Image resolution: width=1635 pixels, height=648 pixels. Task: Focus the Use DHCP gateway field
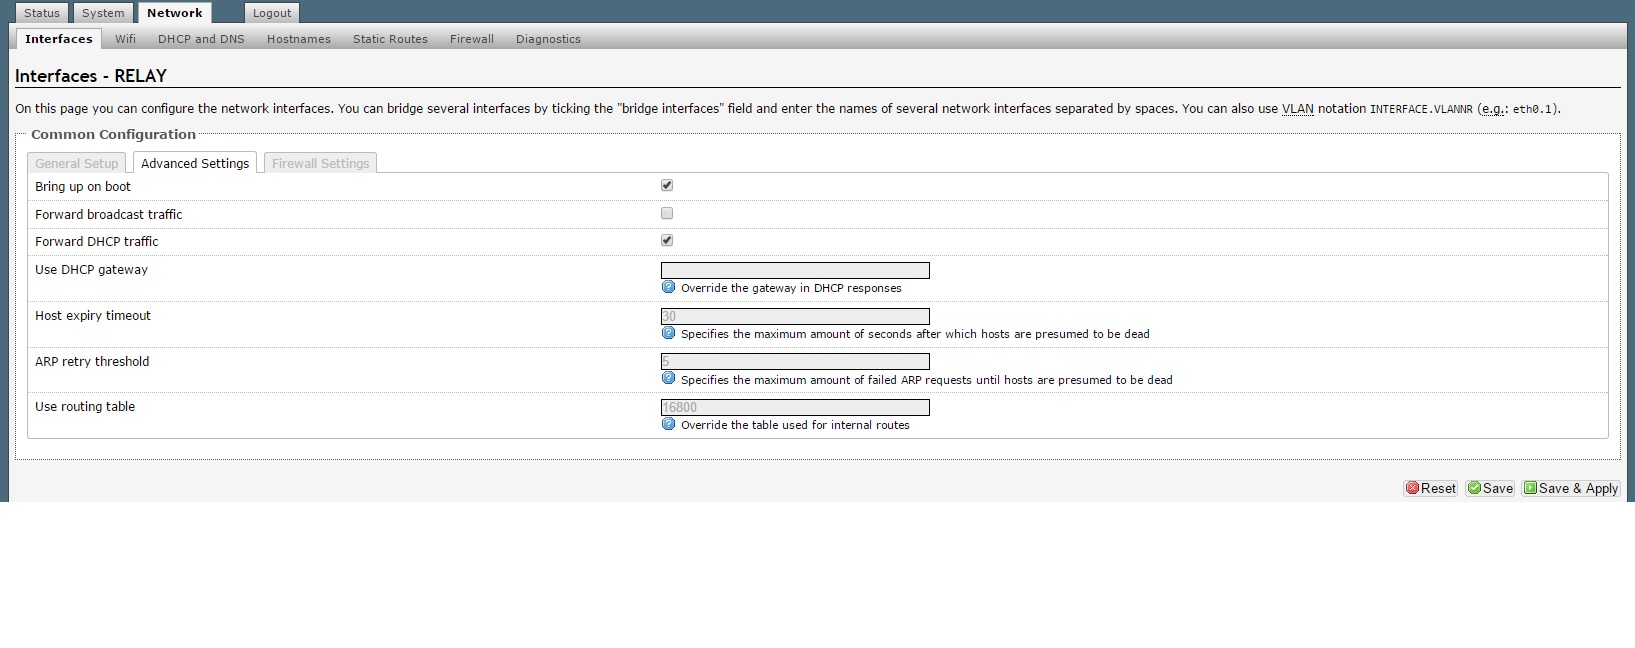pos(795,270)
